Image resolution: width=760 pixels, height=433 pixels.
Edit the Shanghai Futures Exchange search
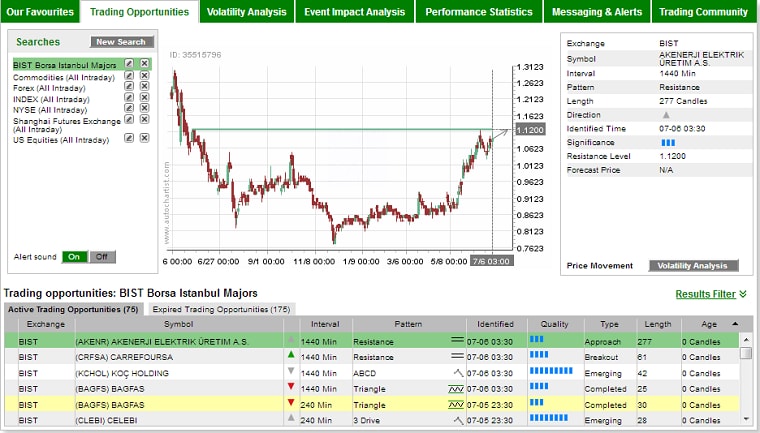pyautogui.click(x=129, y=119)
